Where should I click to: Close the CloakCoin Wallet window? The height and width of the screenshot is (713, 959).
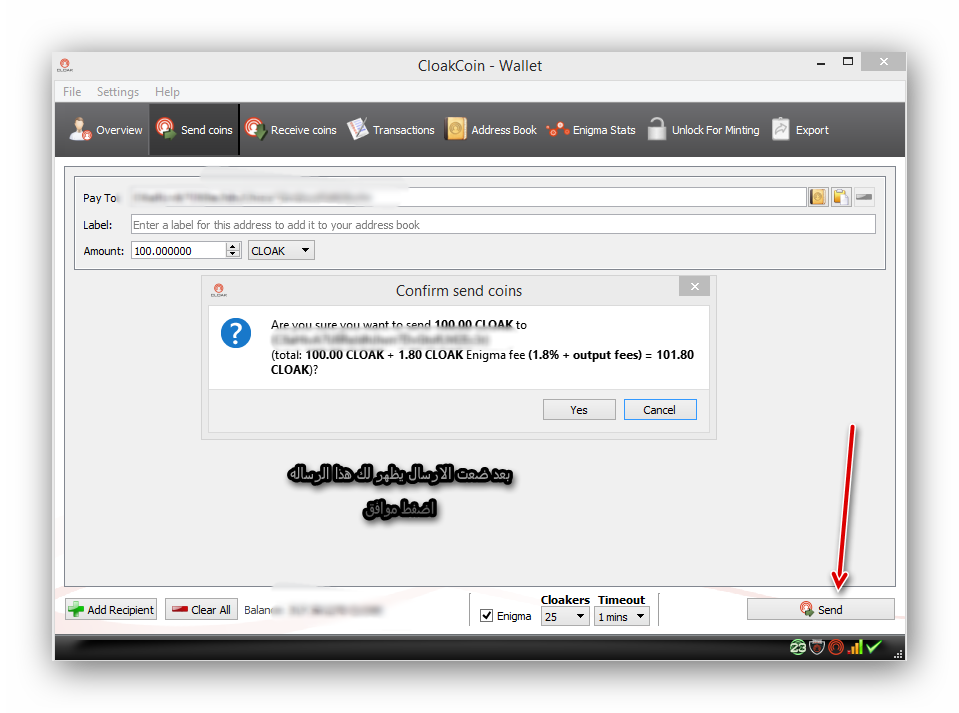(884, 61)
